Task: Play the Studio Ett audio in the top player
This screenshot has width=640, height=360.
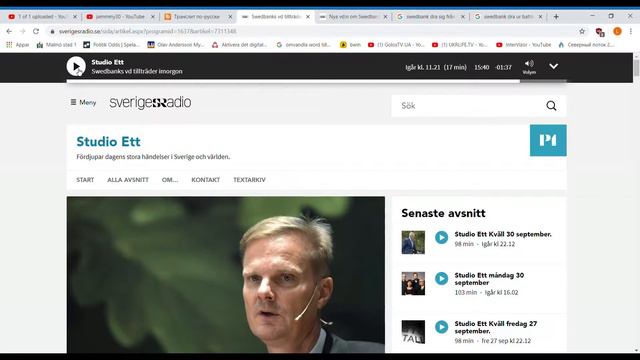Action: click(x=76, y=66)
